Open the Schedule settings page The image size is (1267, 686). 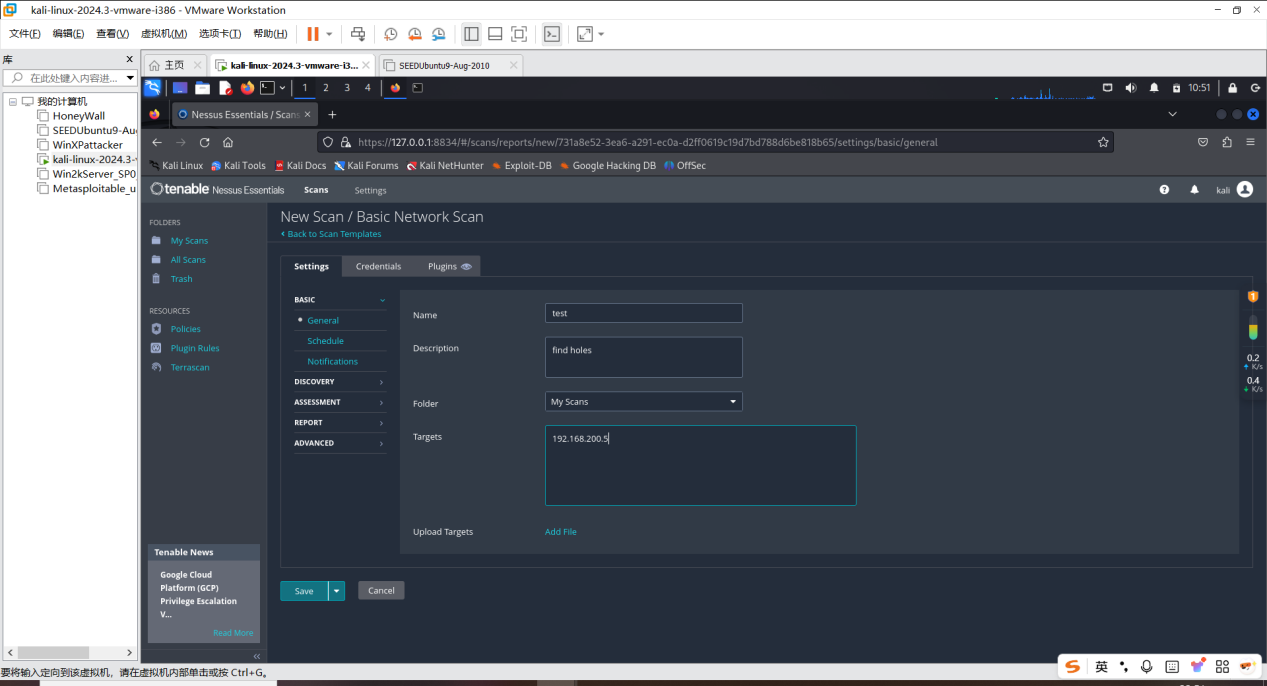(x=325, y=341)
